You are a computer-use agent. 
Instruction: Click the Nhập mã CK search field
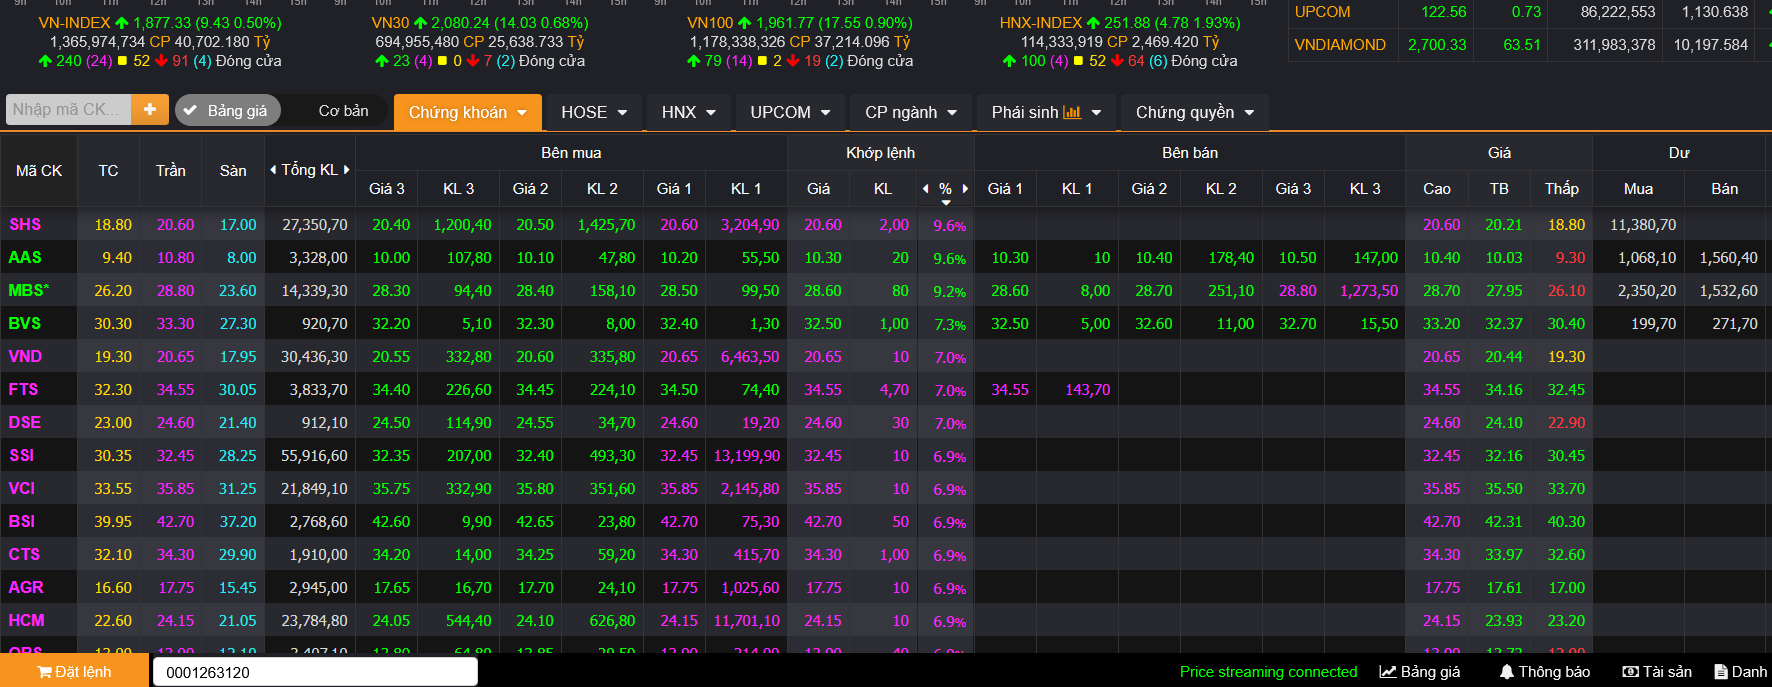pyautogui.click(x=68, y=110)
